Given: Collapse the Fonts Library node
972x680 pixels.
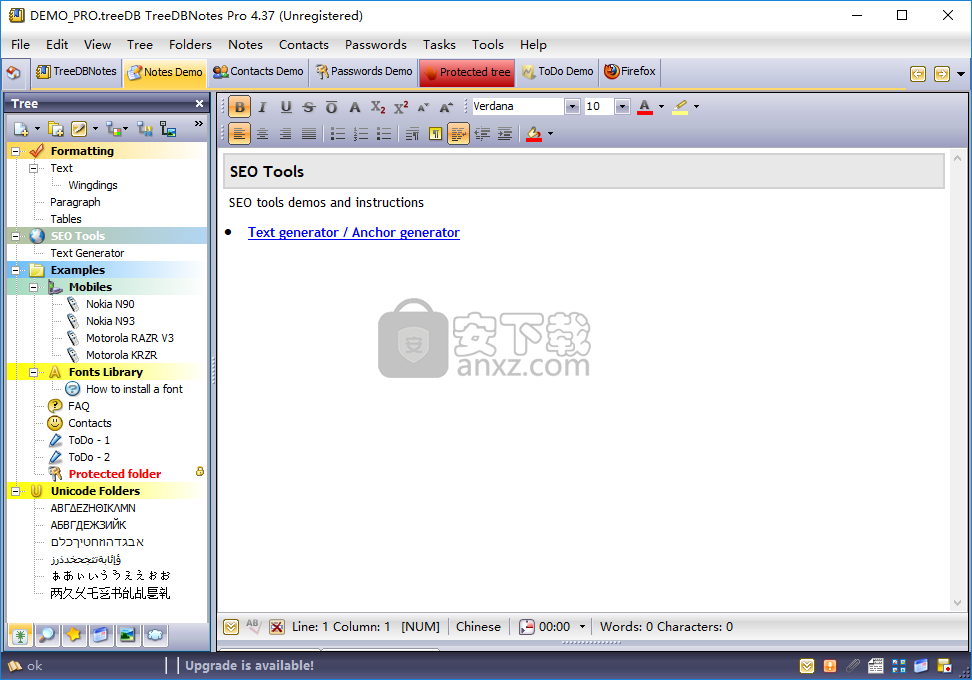Looking at the screenshot, I should [33, 372].
